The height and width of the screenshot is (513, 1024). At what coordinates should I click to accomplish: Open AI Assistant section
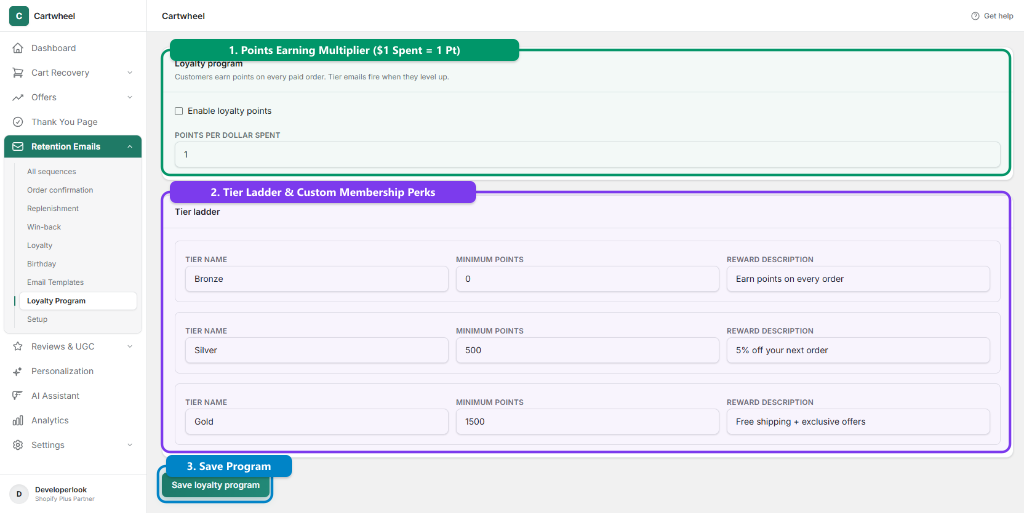[73, 396]
